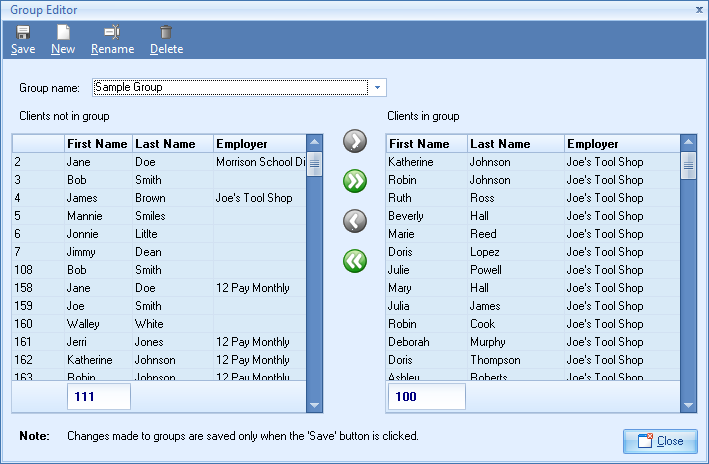
Task: Sort left list by Employer column header
Action: pos(258,144)
